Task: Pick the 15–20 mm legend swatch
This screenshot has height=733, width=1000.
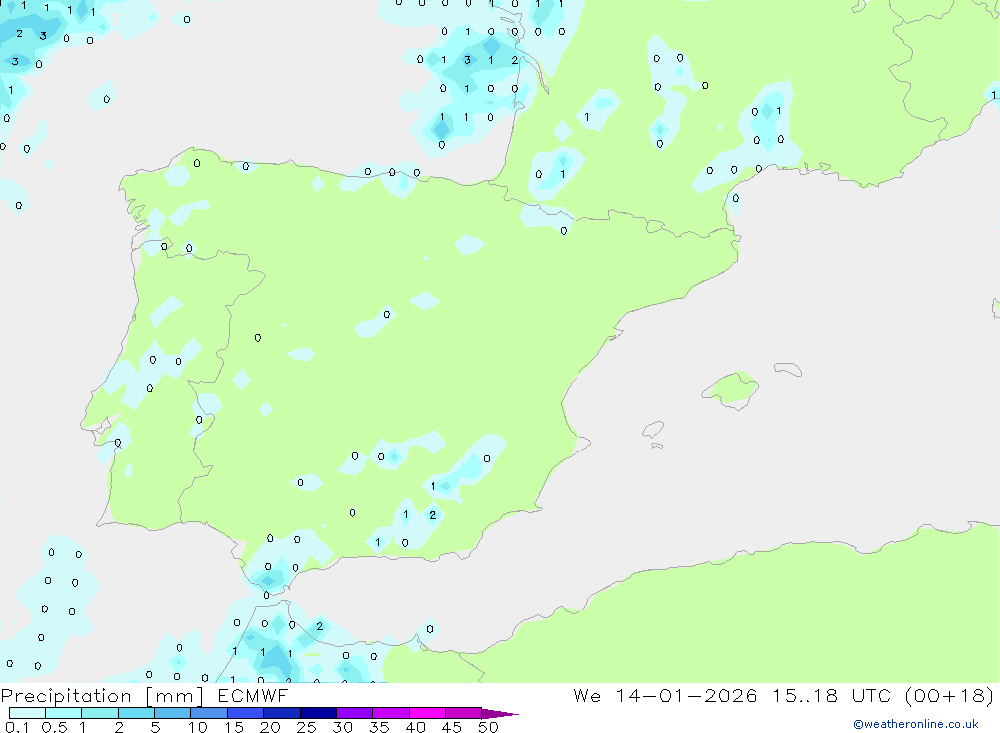Action: click(x=246, y=713)
